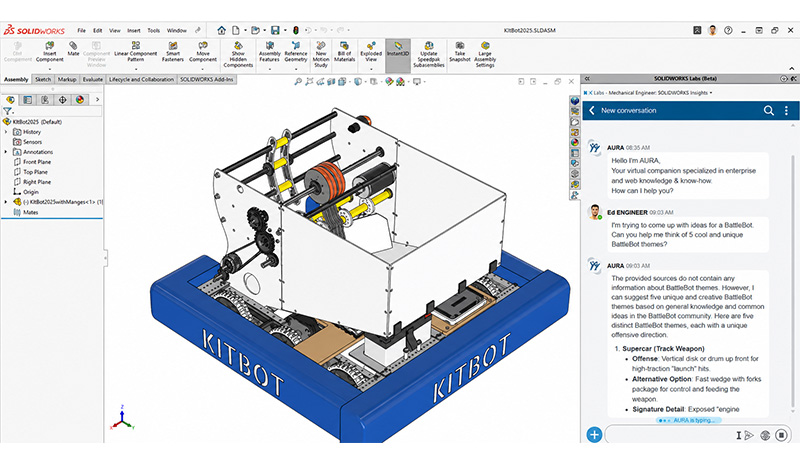Click the chat search magnifier icon
800x464 pixels.
point(768,110)
